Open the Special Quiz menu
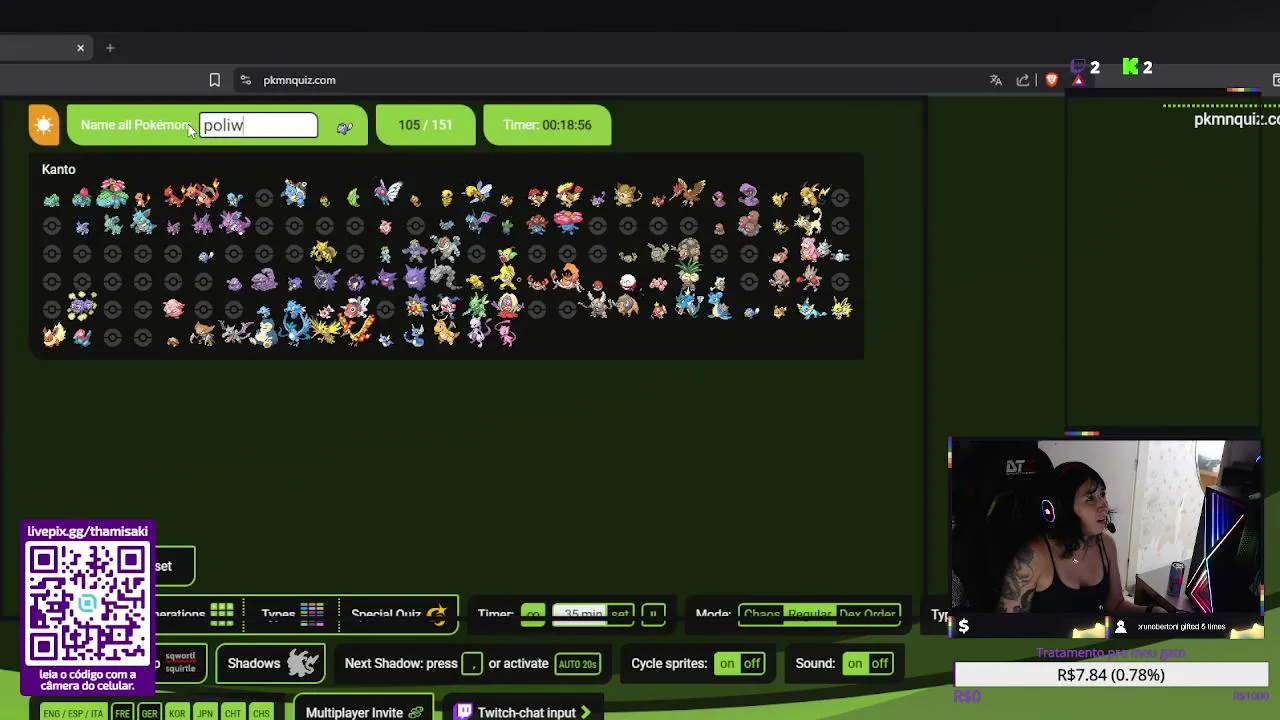This screenshot has height=720, width=1280. [398, 614]
